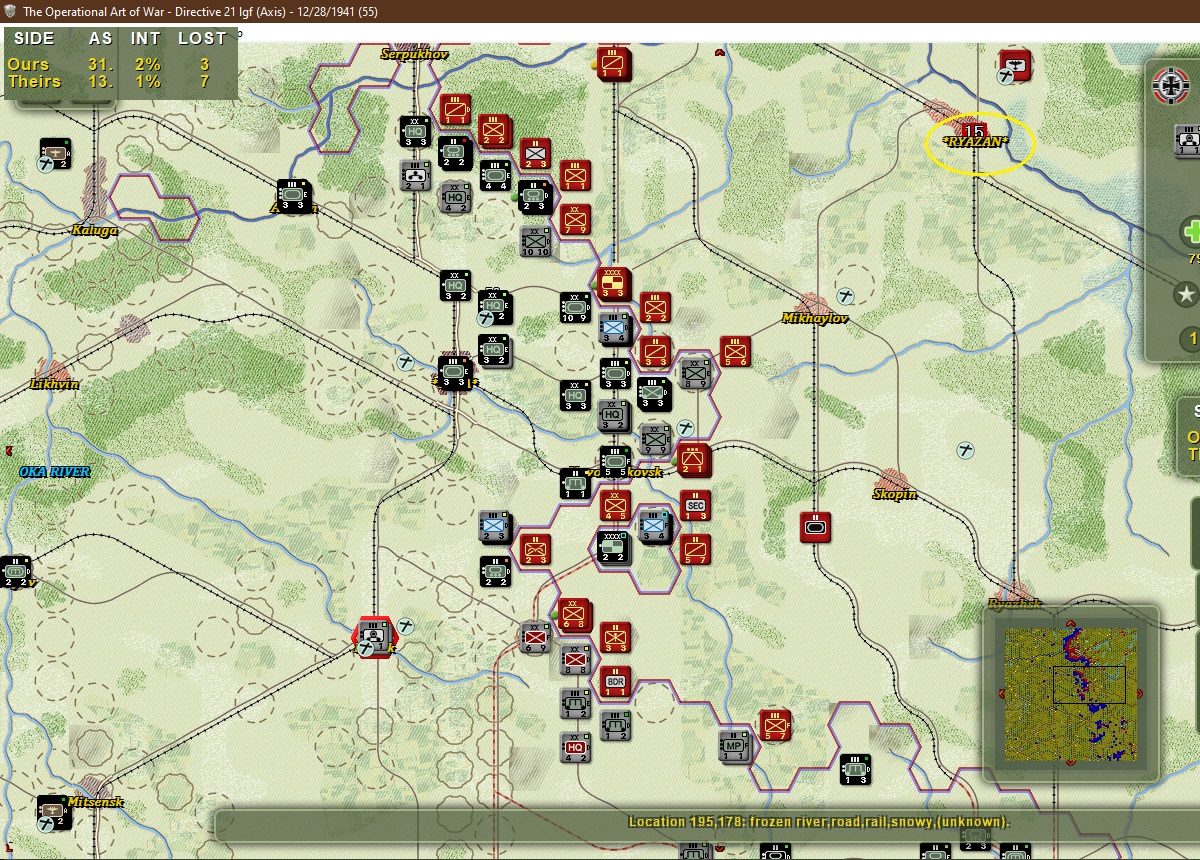
Task: Click the black 4-4 E armored counter
Action: (496, 175)
